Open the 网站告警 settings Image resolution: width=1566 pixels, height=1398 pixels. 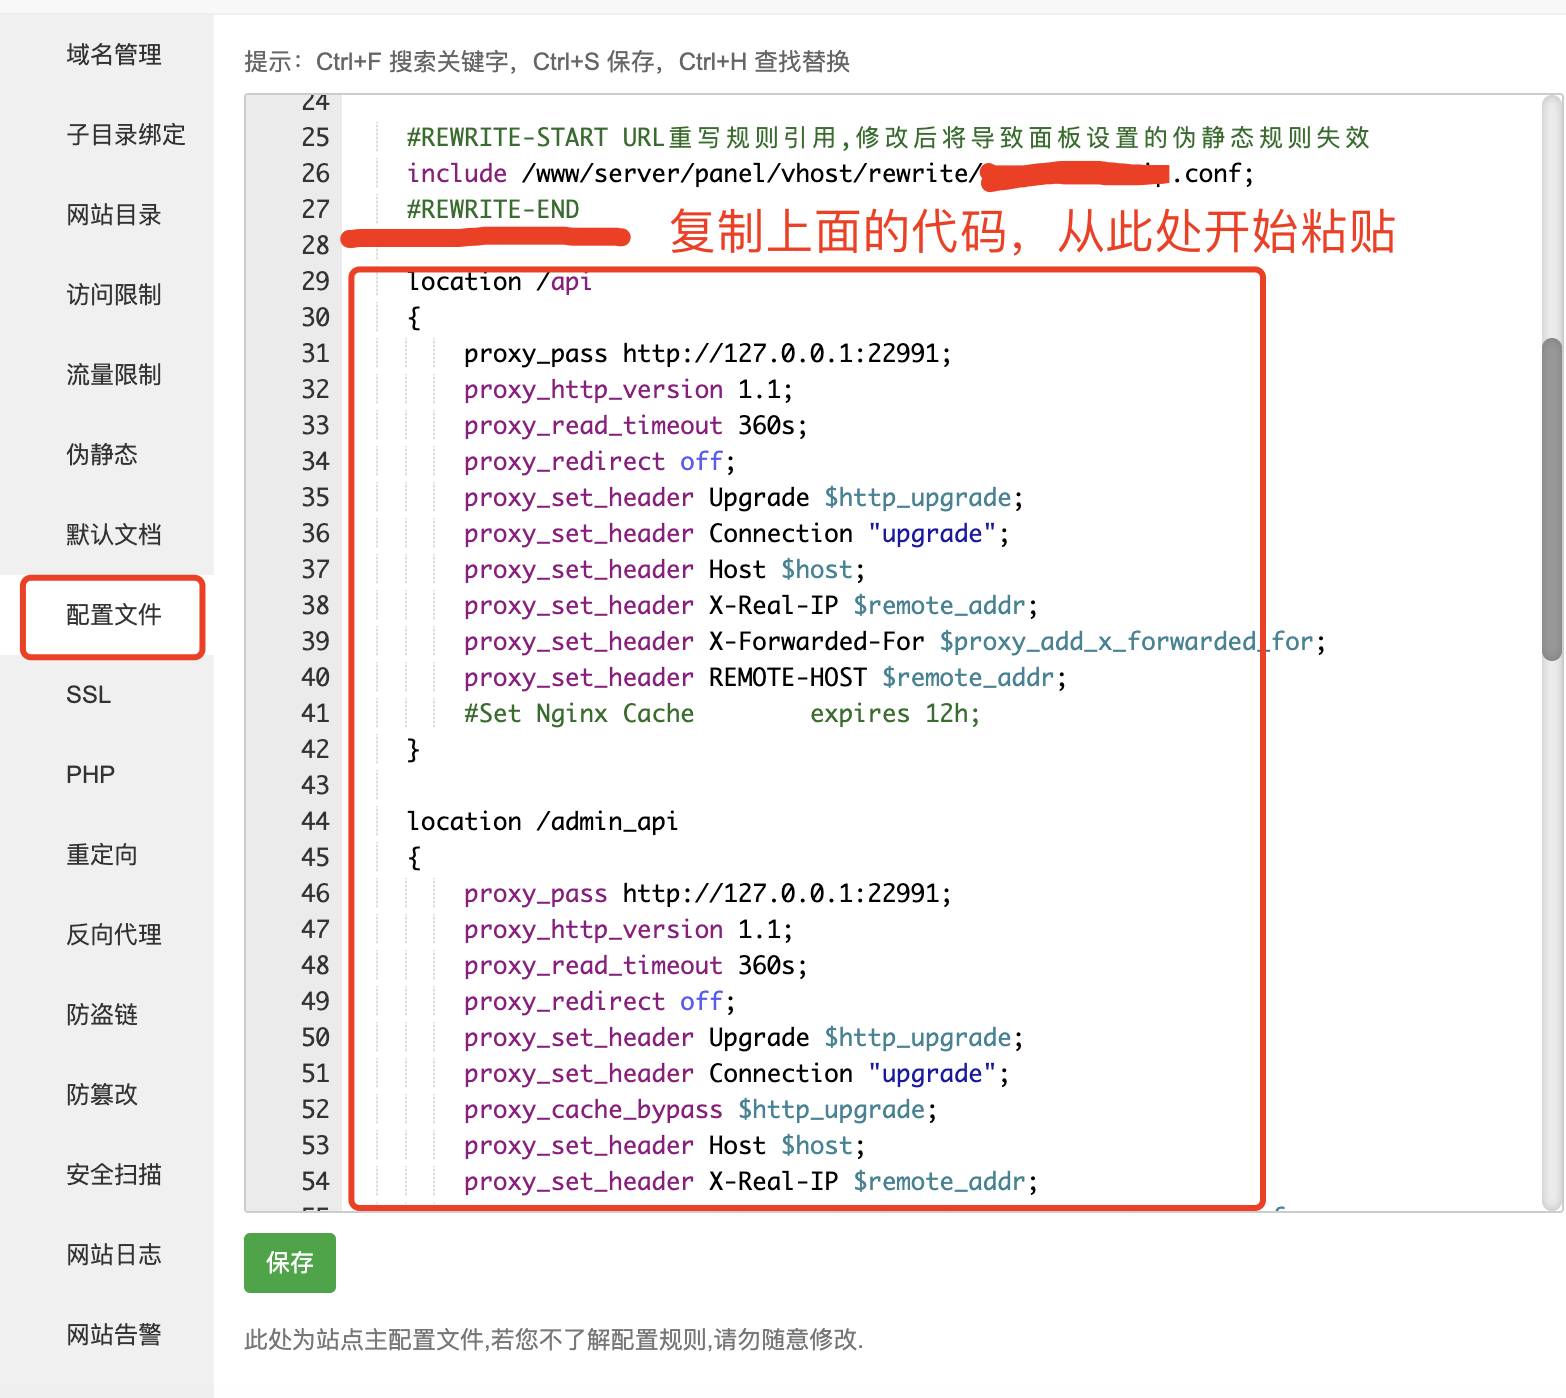pyautogui.click(x=113, y=1335)
